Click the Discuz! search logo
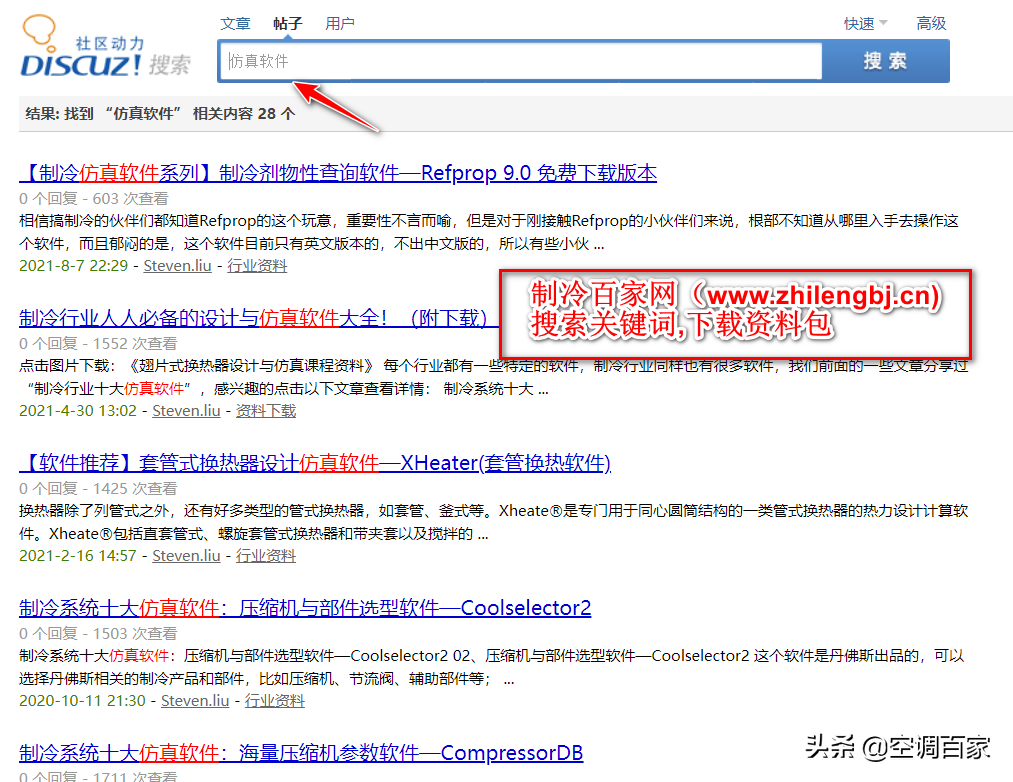Screen dimensions: 1013x782 (106, 47)
